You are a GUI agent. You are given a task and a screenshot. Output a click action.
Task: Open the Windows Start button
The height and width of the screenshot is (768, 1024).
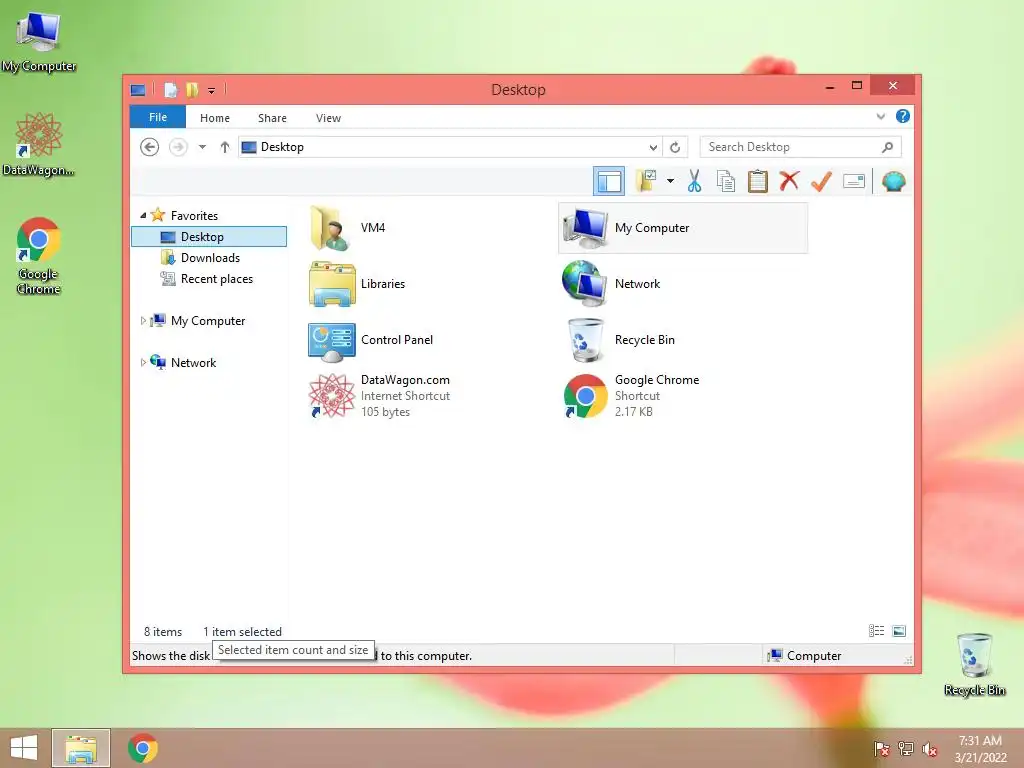click(24, 748)
